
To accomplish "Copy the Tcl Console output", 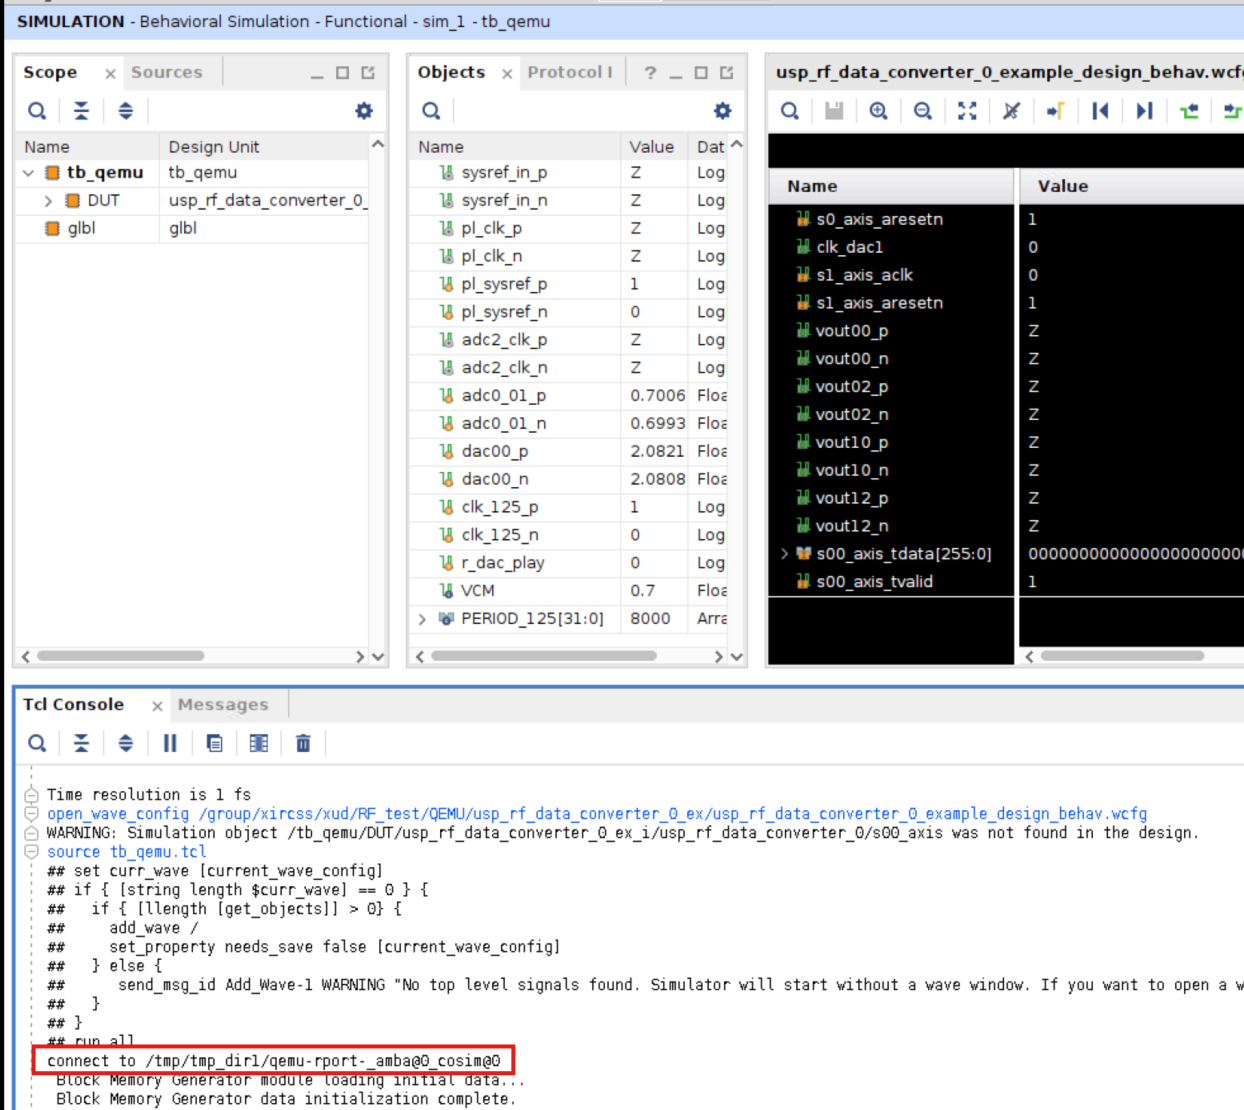I will (214, 743).
